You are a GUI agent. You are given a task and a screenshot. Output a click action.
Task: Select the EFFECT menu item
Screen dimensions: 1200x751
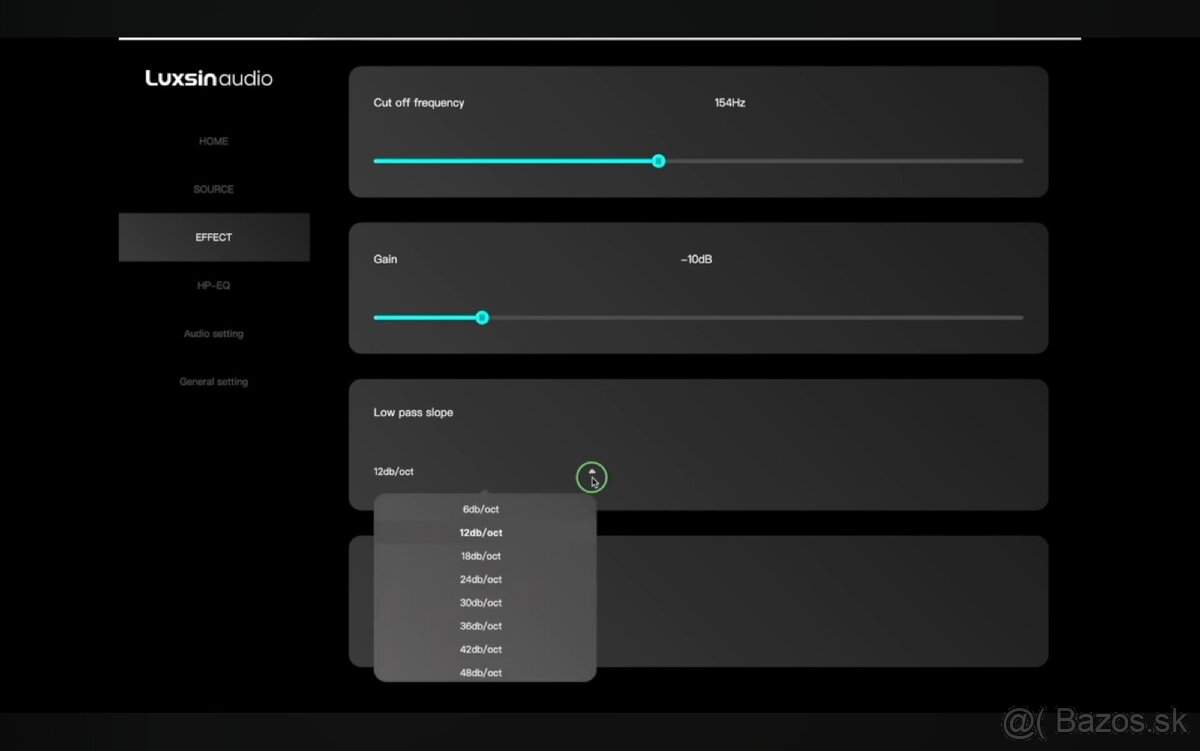pyautogui.click(x=213, y=238)
